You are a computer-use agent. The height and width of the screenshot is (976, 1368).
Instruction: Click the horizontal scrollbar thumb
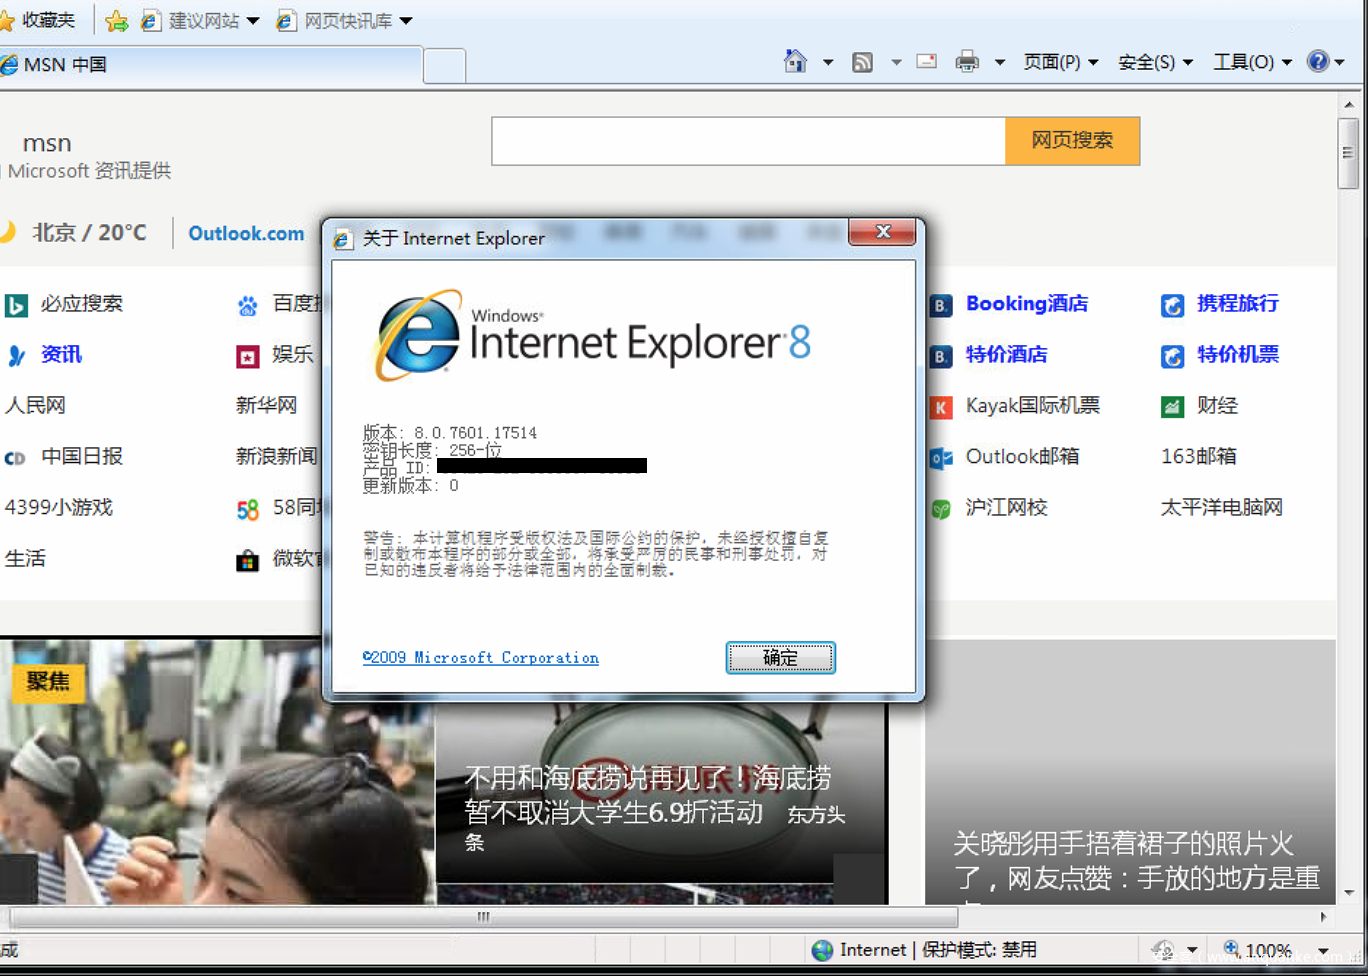pos(483,917)
